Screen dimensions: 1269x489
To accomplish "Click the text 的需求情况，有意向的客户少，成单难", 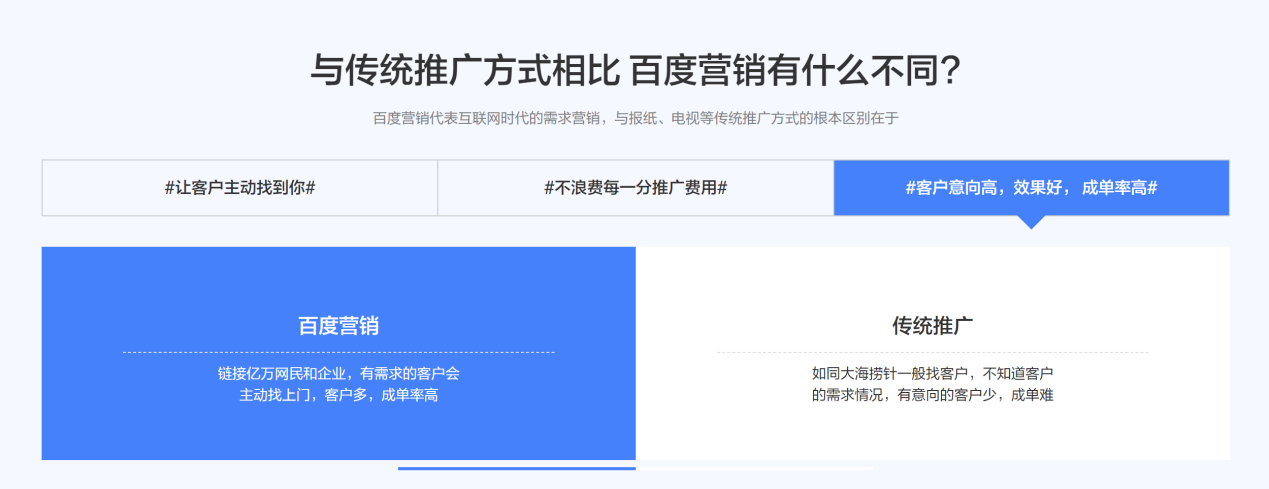I will [x=933, y=395].
